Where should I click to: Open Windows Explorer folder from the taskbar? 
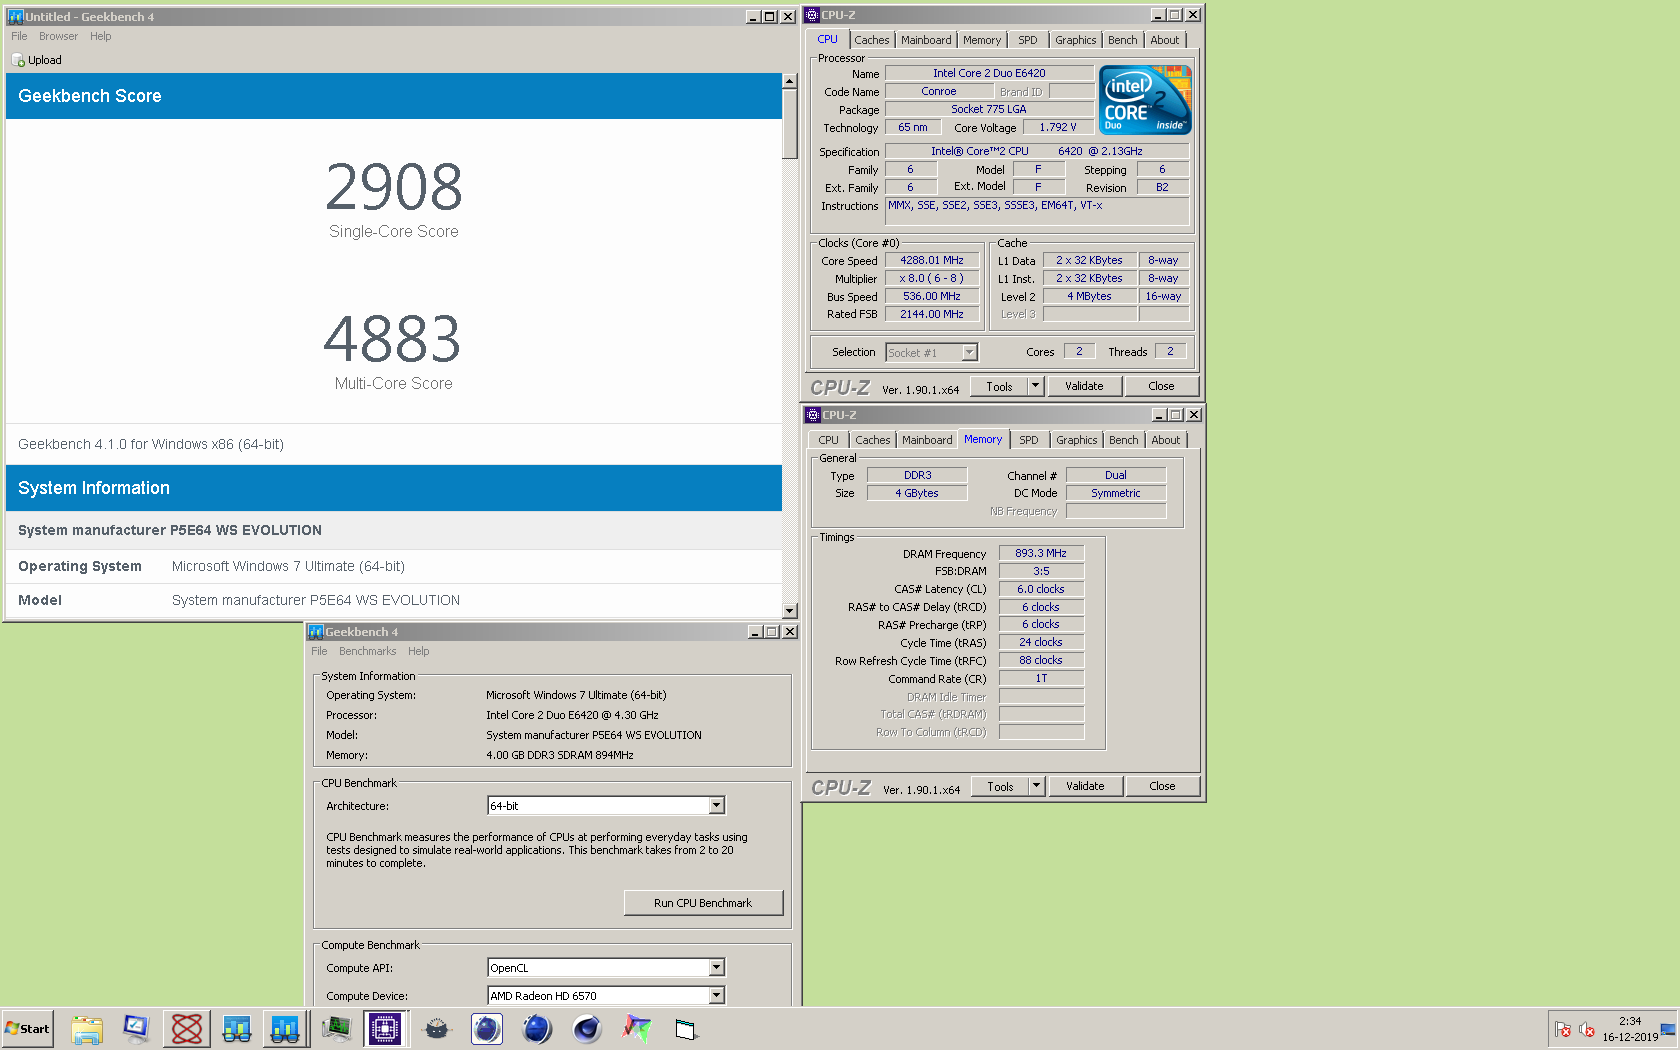tap(87, 1029)
